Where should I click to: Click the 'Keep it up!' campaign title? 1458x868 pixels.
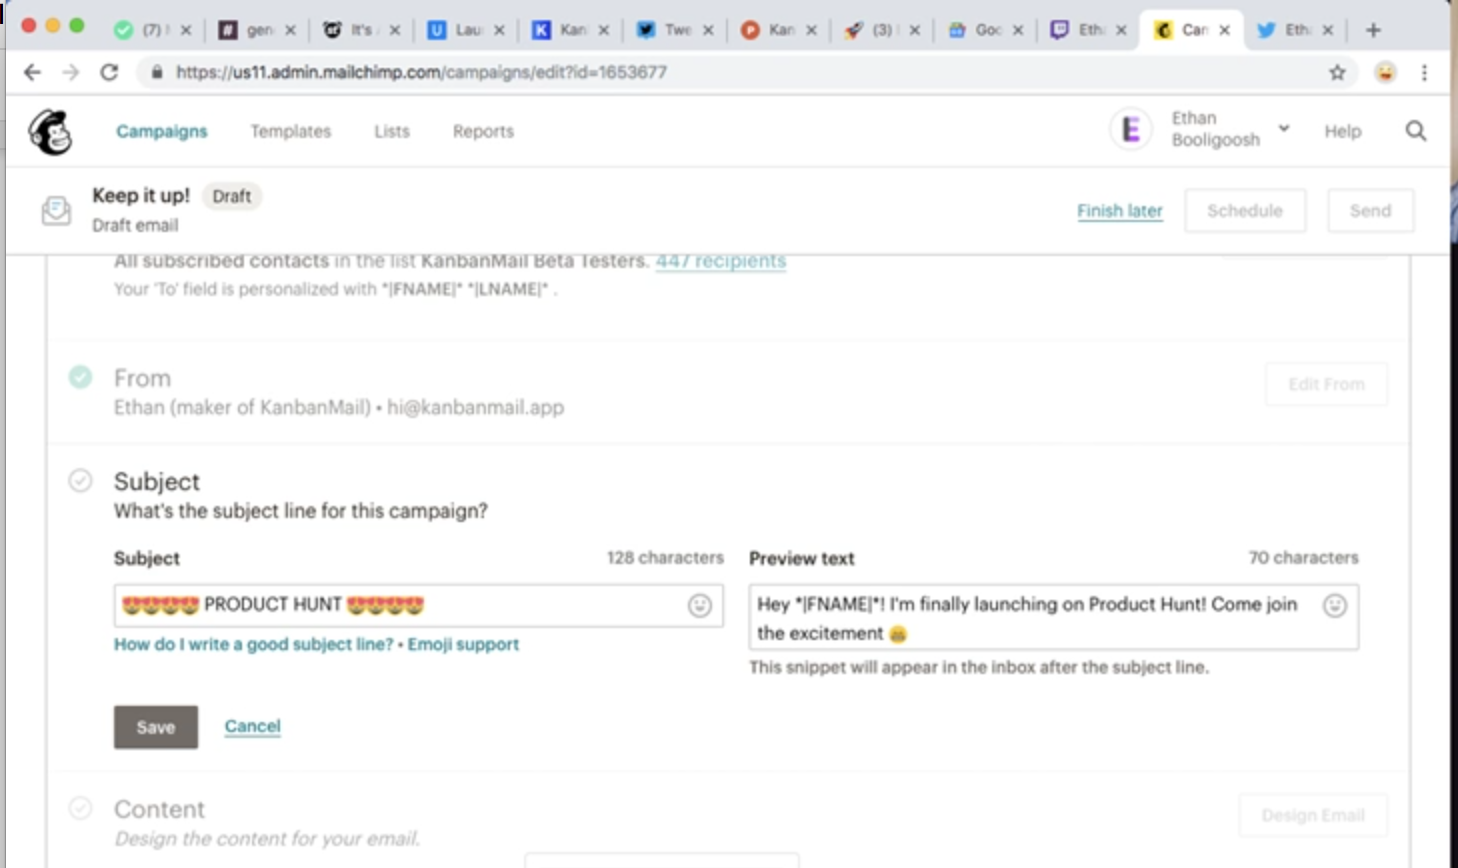coord(141,195)
